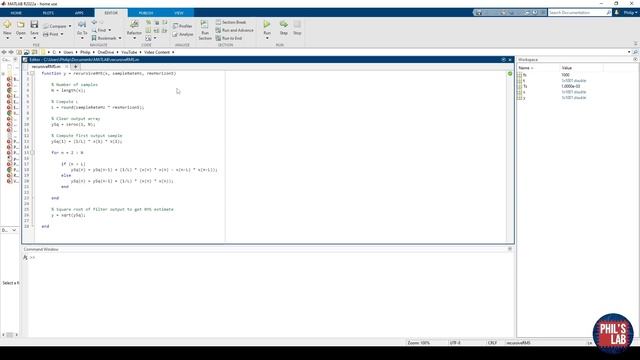Insert a Section Break
Screen dimensions: 640x360
click(231, 22)
